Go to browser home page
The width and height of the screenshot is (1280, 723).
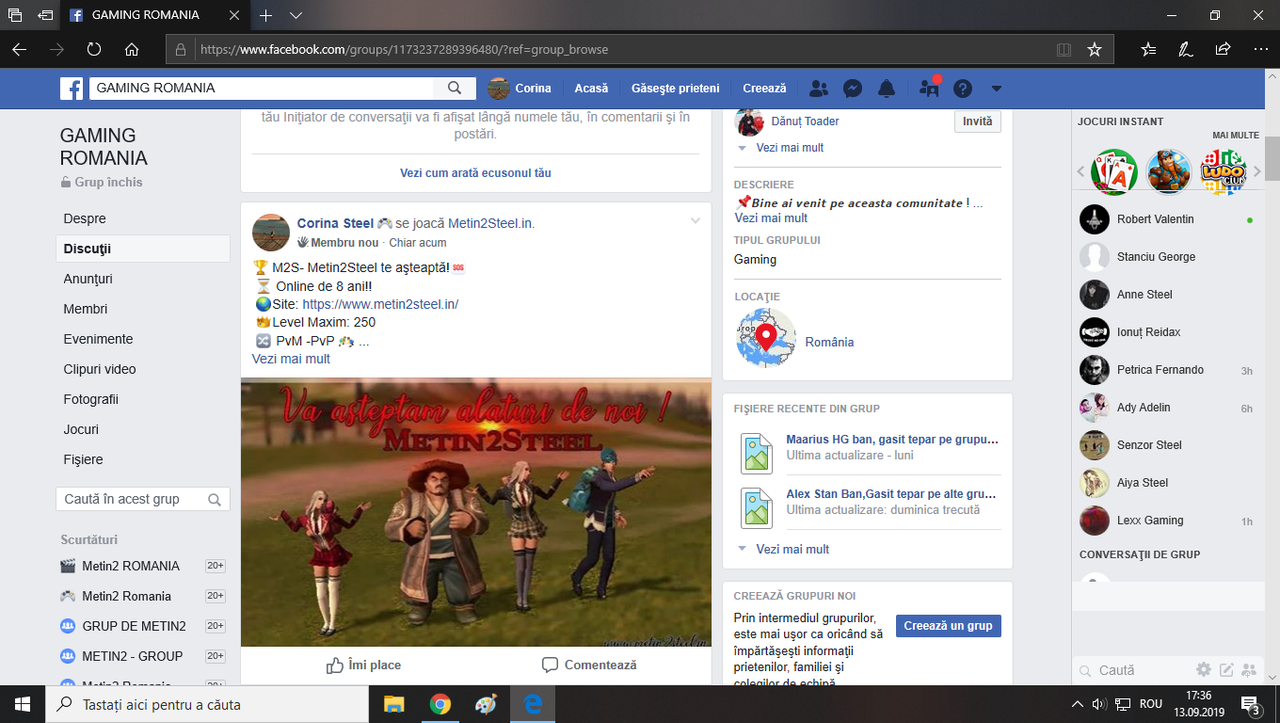(x=132, y=49)
